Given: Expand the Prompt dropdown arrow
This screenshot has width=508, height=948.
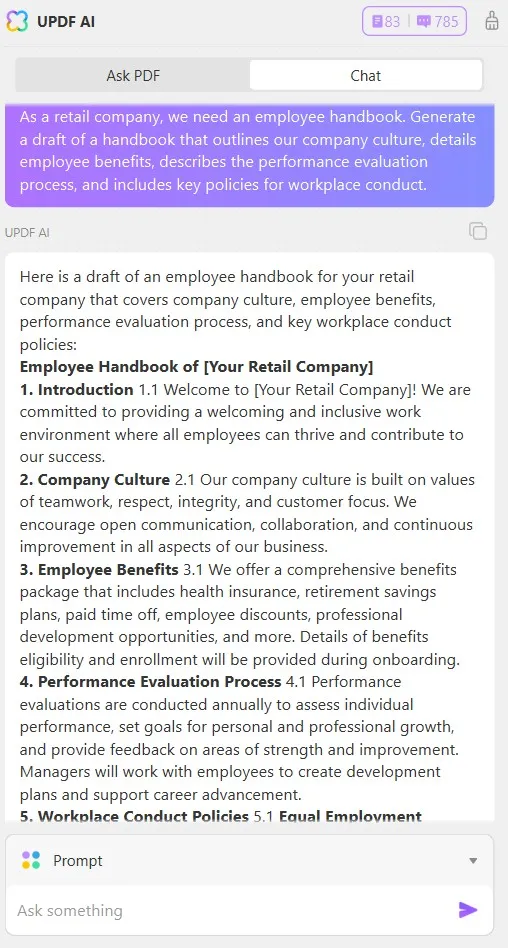Looking at the screenshot, I should coord(474,861).
